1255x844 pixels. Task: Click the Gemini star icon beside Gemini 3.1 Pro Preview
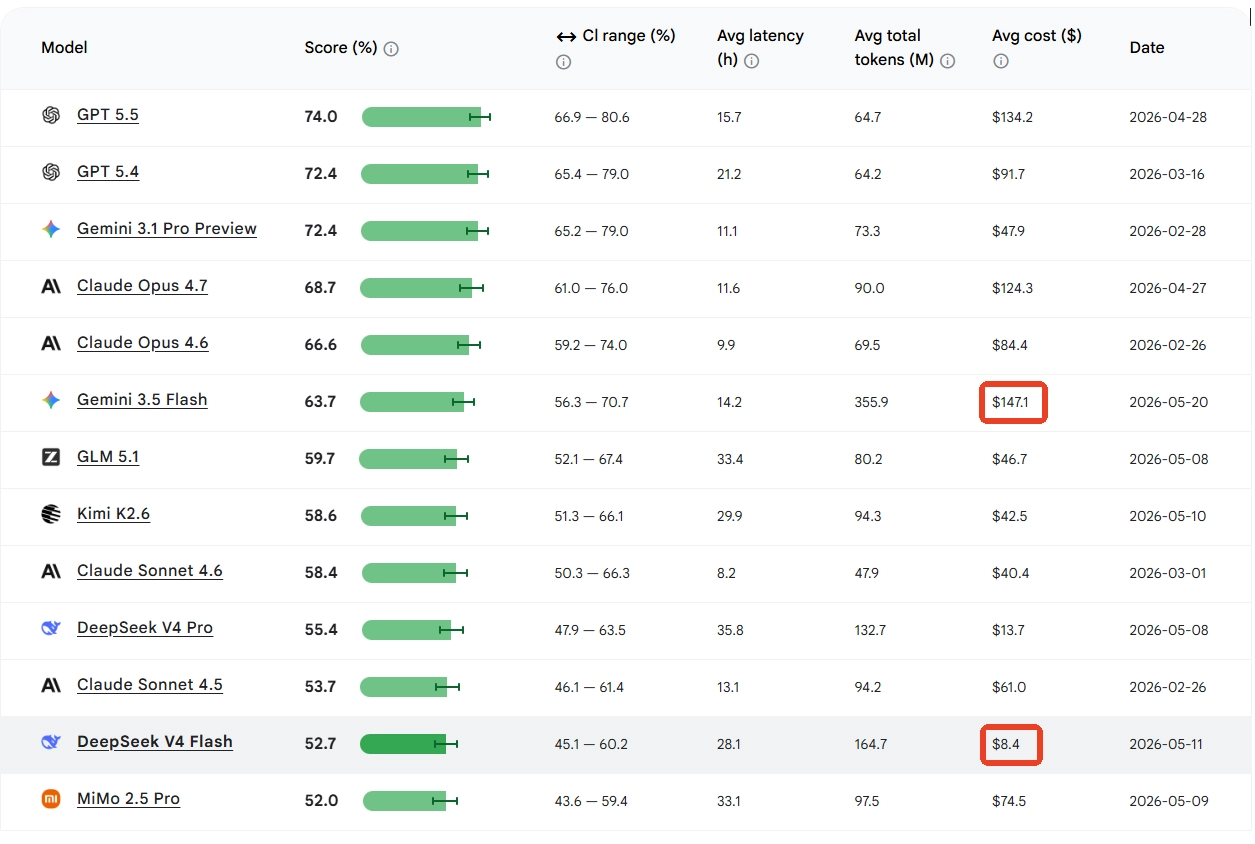point(51,229)
